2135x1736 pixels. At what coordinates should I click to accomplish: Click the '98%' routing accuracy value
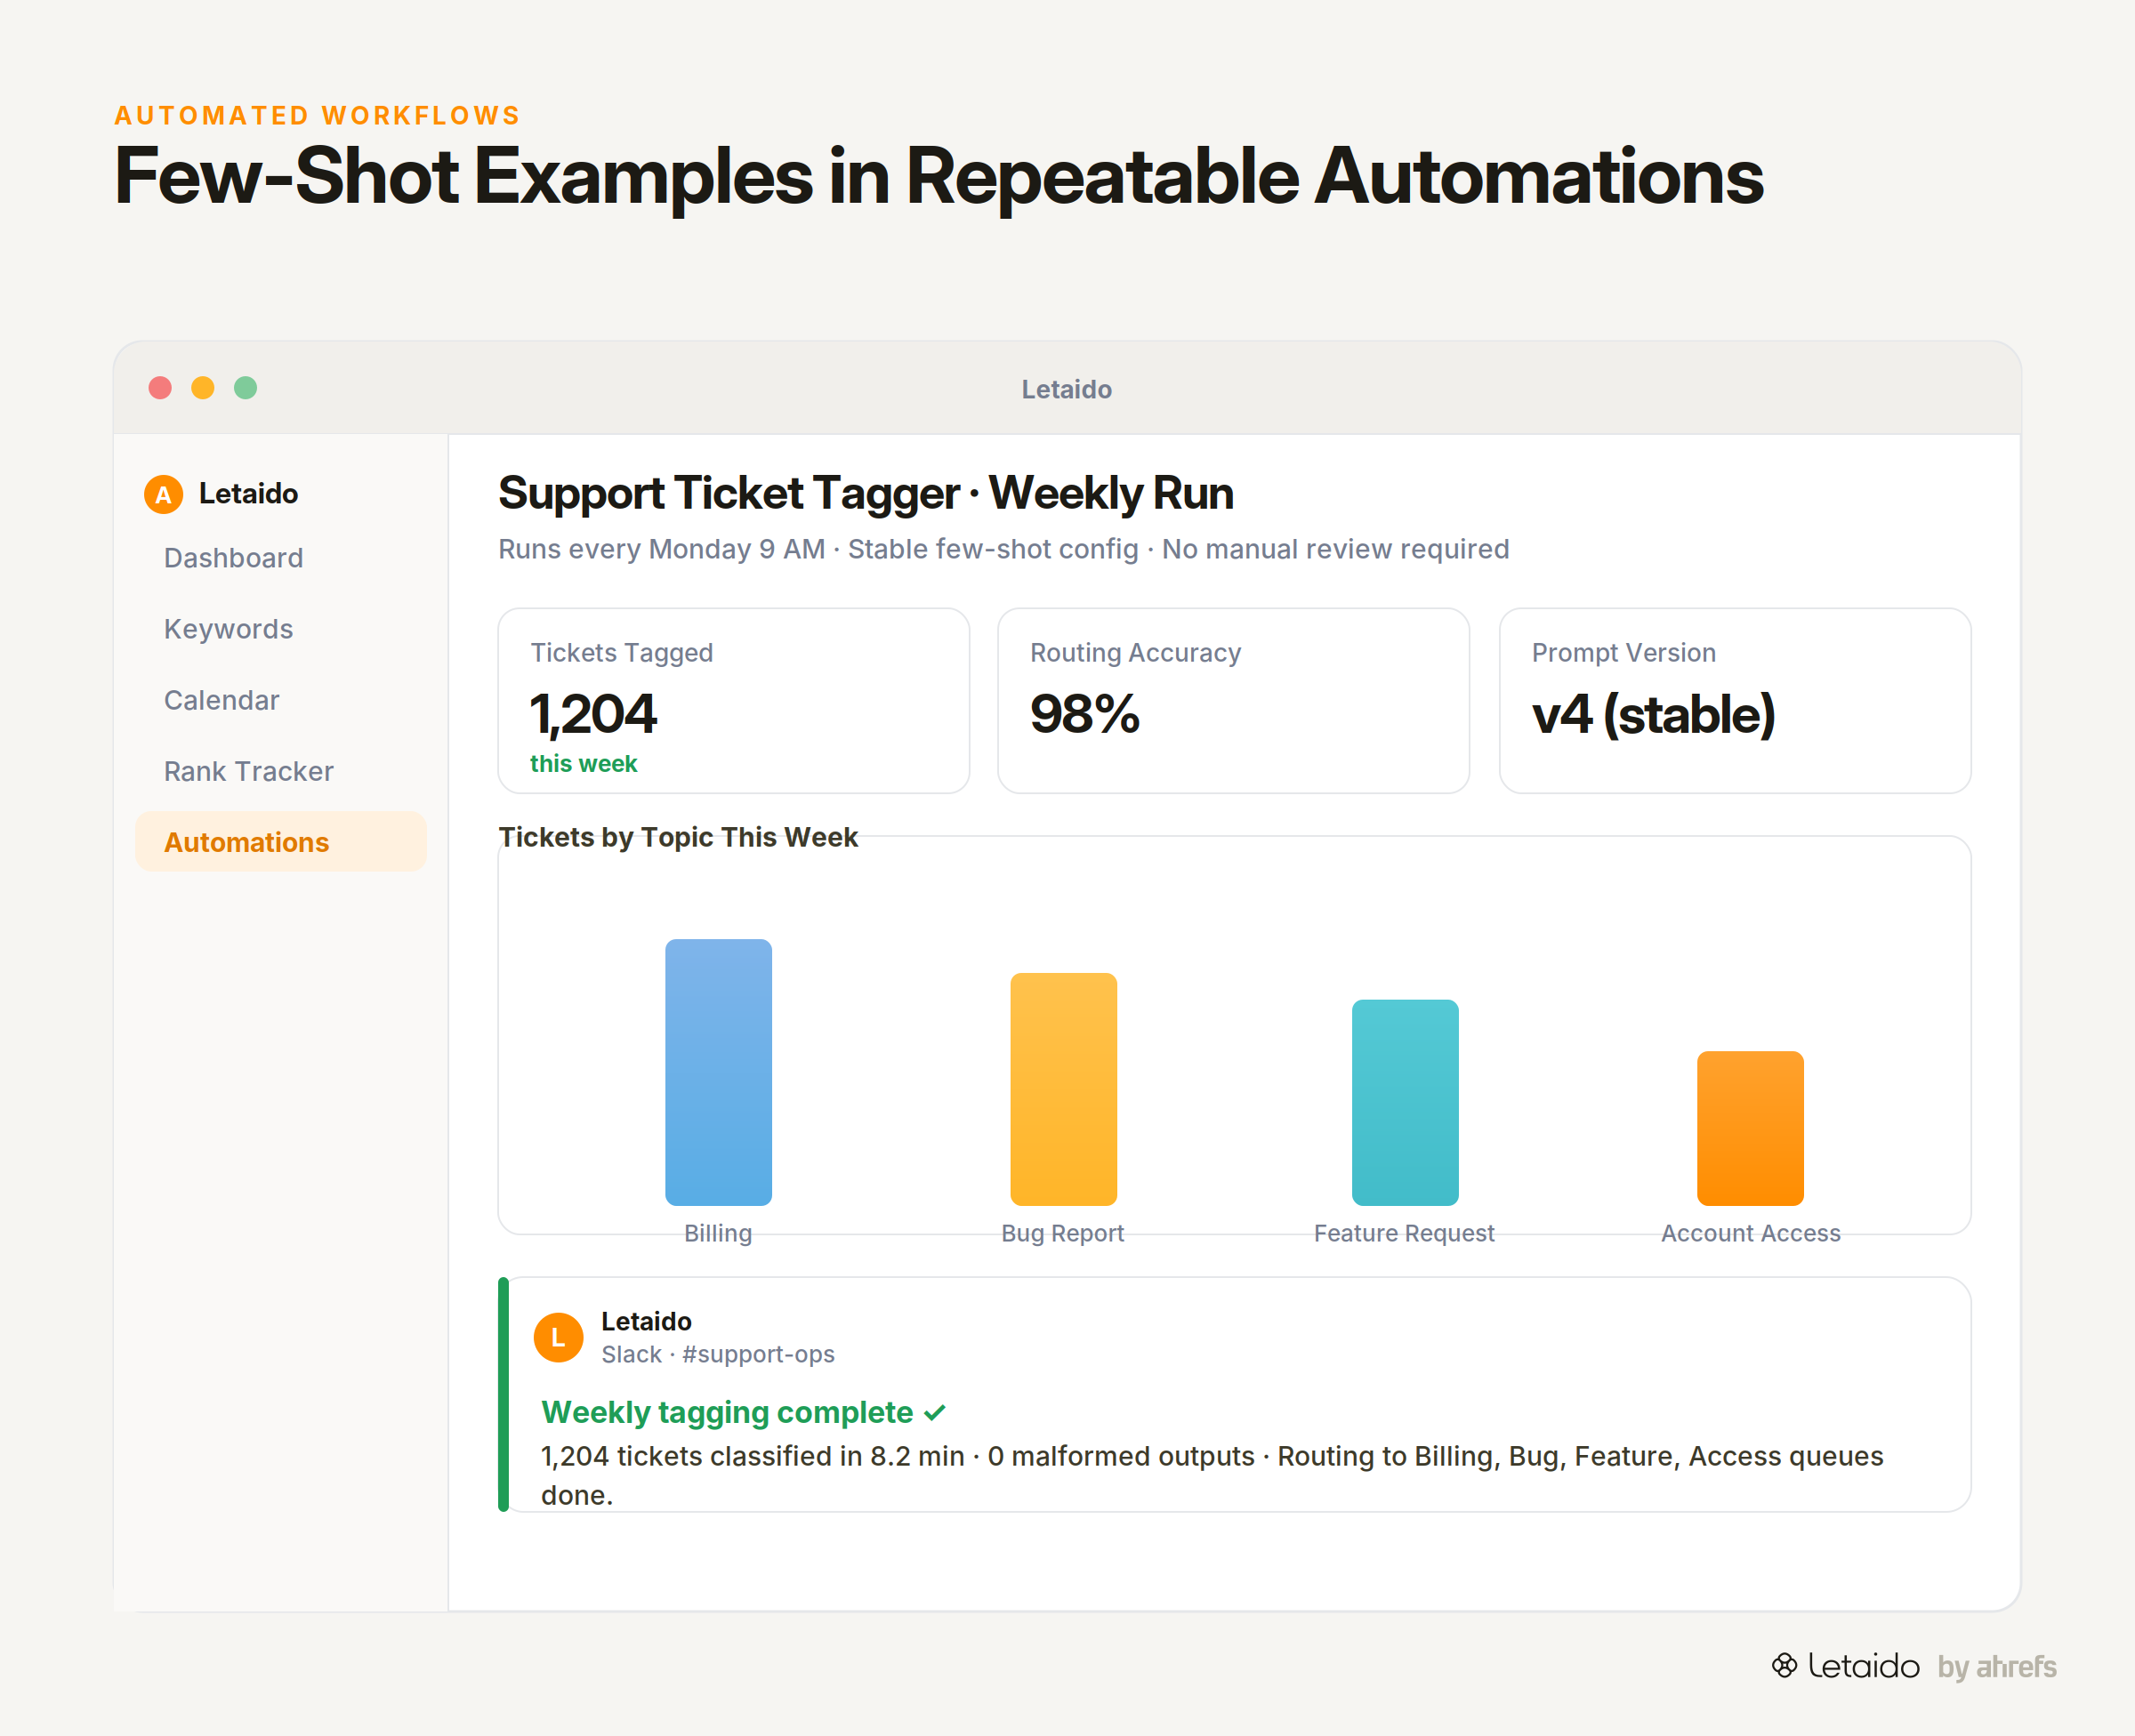pos(1085,714)
